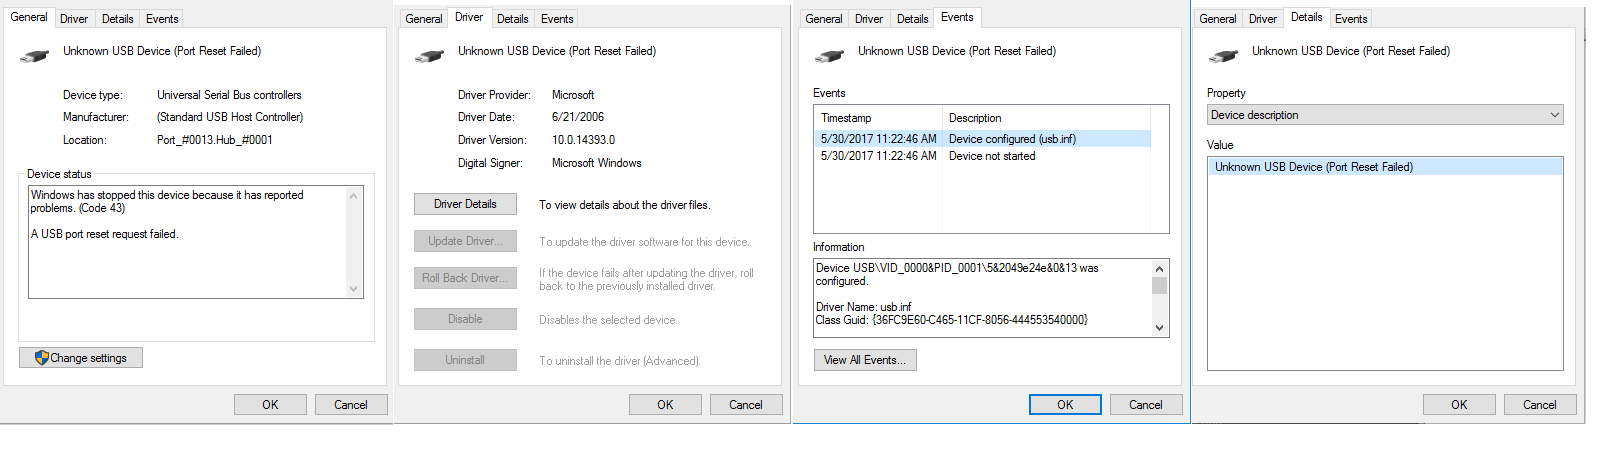This screenshot has width=1624, height=453.
Task: Click the Disable device button
Action: pyautogui.click(x=465, y=319)
